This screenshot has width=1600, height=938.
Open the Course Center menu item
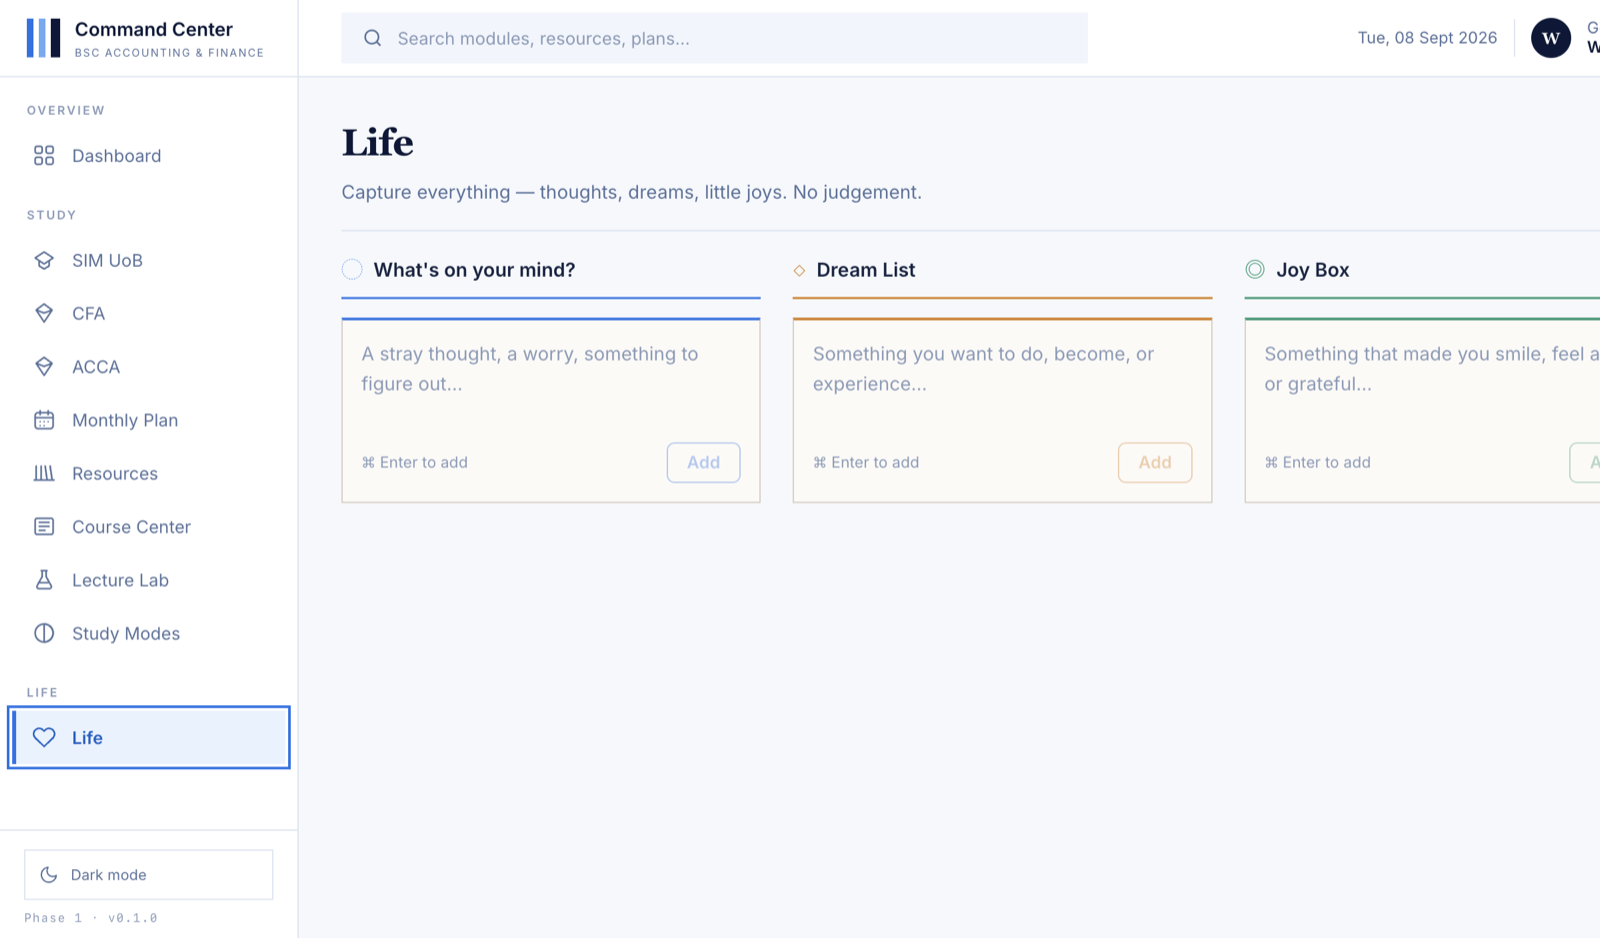coord(149,527)
